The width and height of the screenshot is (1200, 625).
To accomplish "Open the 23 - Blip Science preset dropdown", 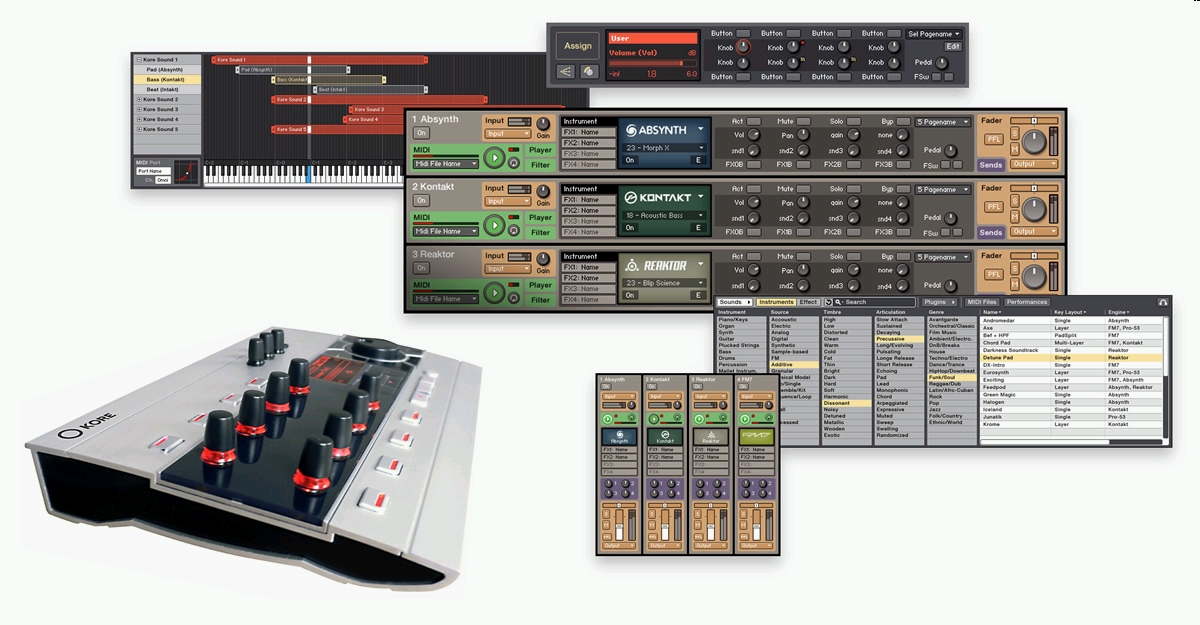I will tap(664, 283).
